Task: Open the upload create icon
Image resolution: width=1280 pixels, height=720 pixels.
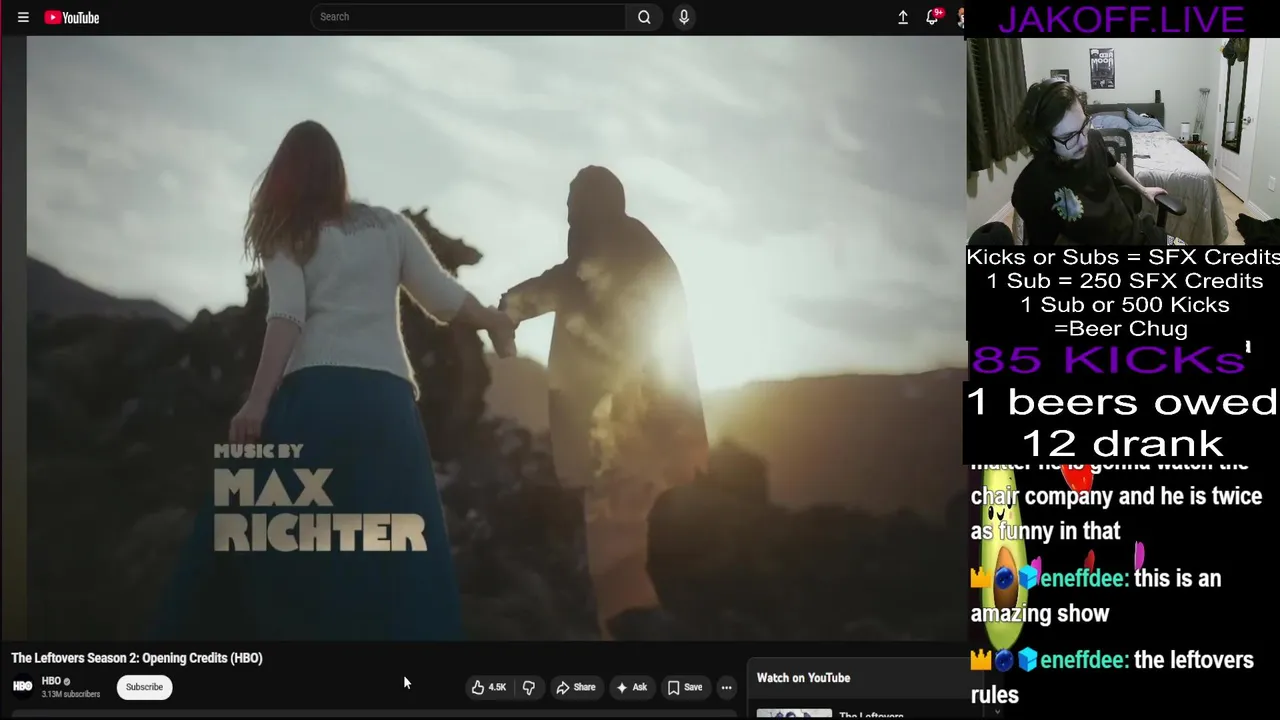Action: [x=903, y=17]
